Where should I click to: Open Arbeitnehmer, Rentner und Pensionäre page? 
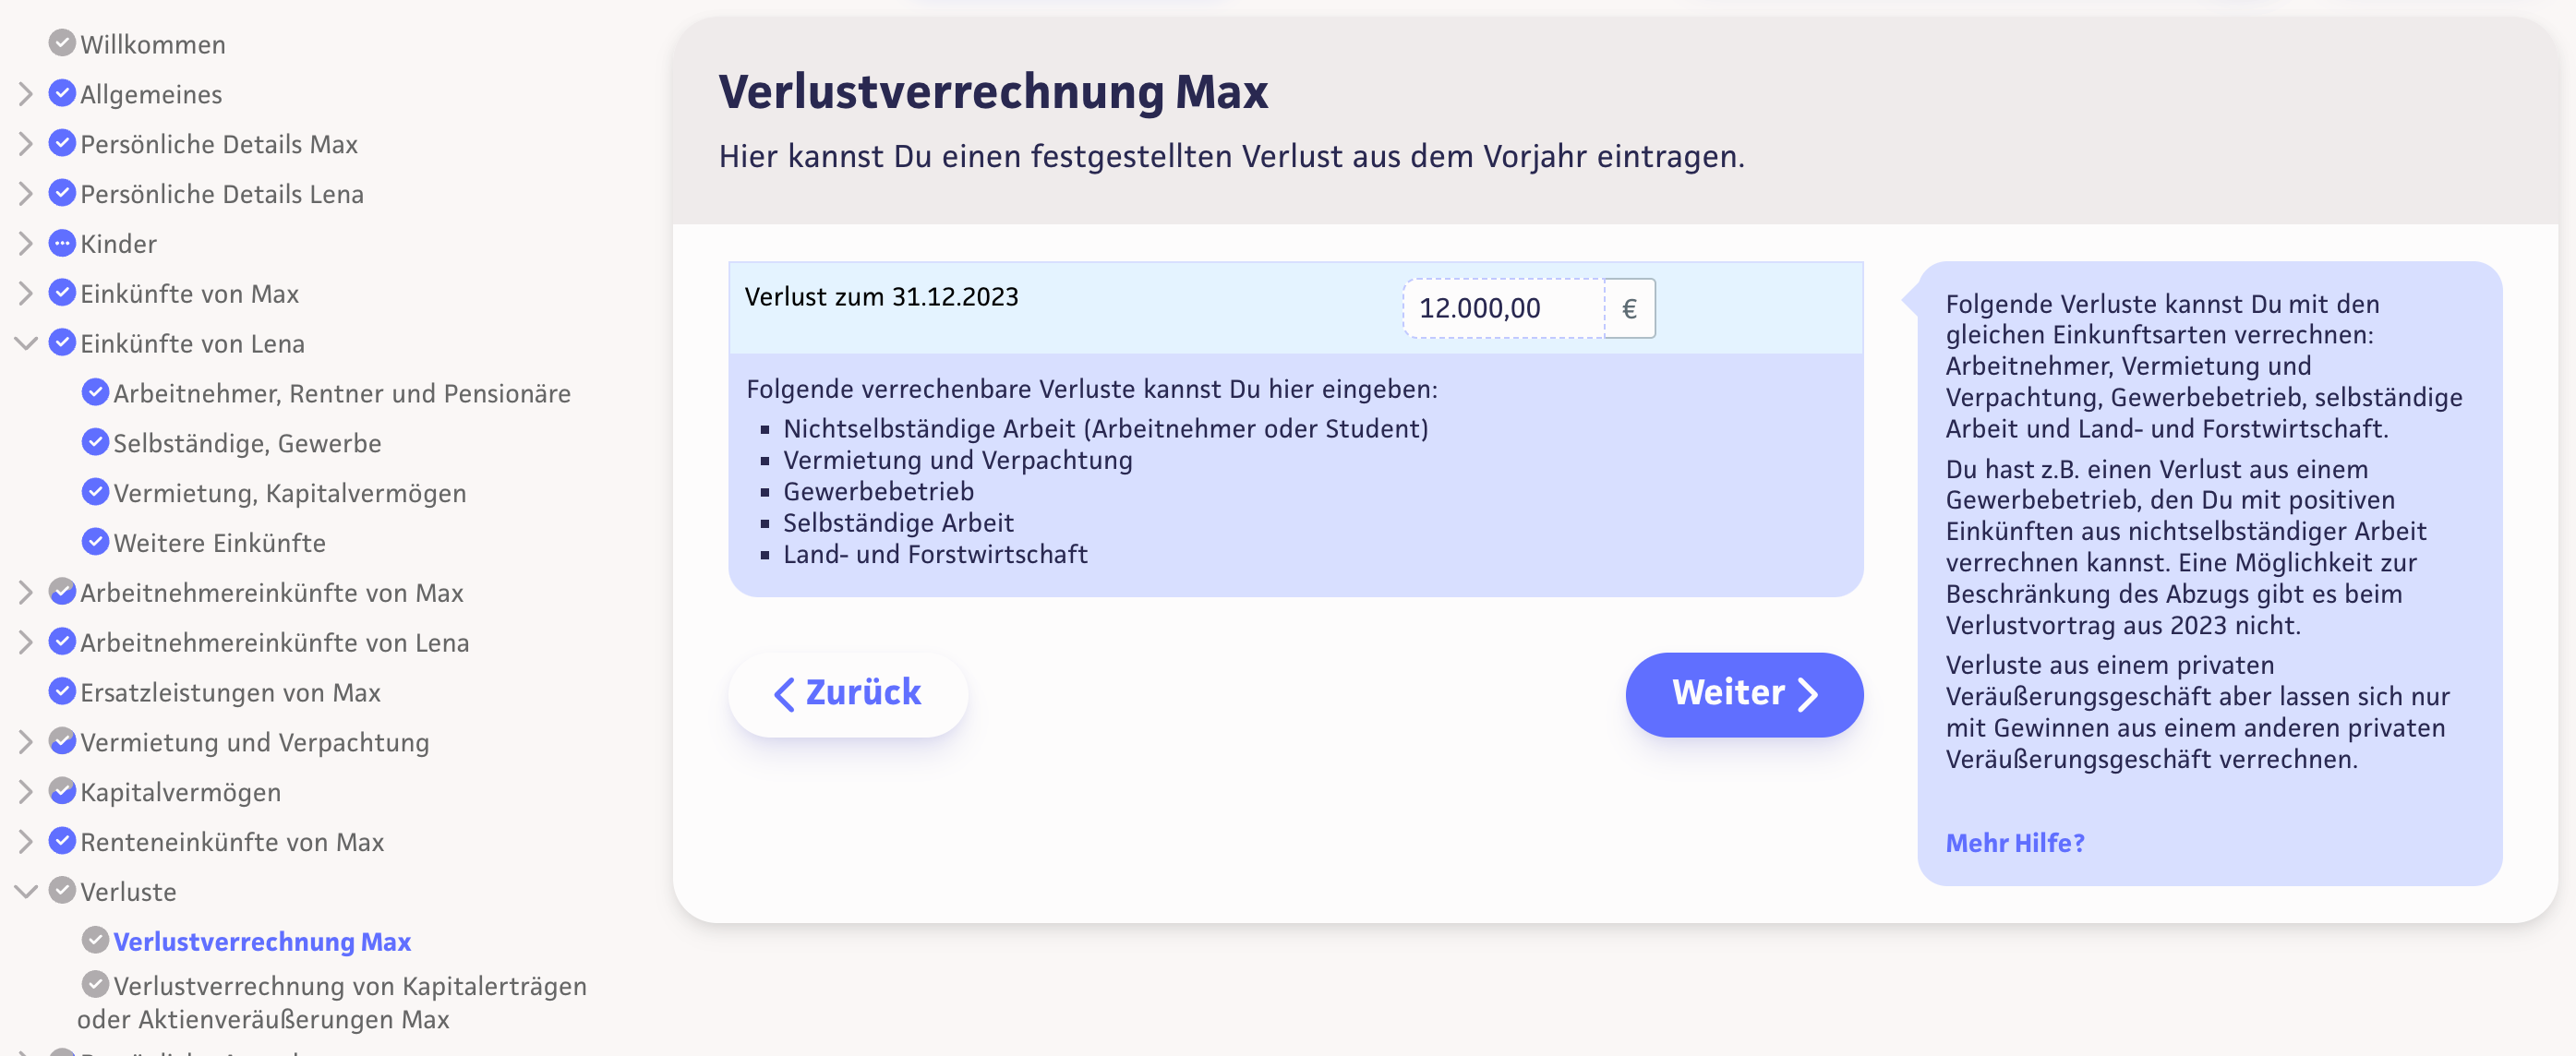point(341,393)
